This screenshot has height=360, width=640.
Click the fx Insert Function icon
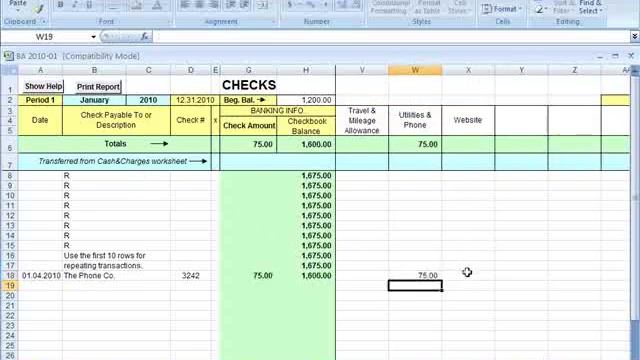tap(144, 37)
